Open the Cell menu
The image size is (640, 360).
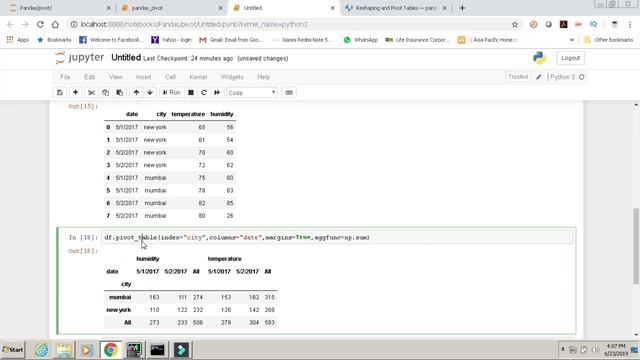tap(170, 77)
